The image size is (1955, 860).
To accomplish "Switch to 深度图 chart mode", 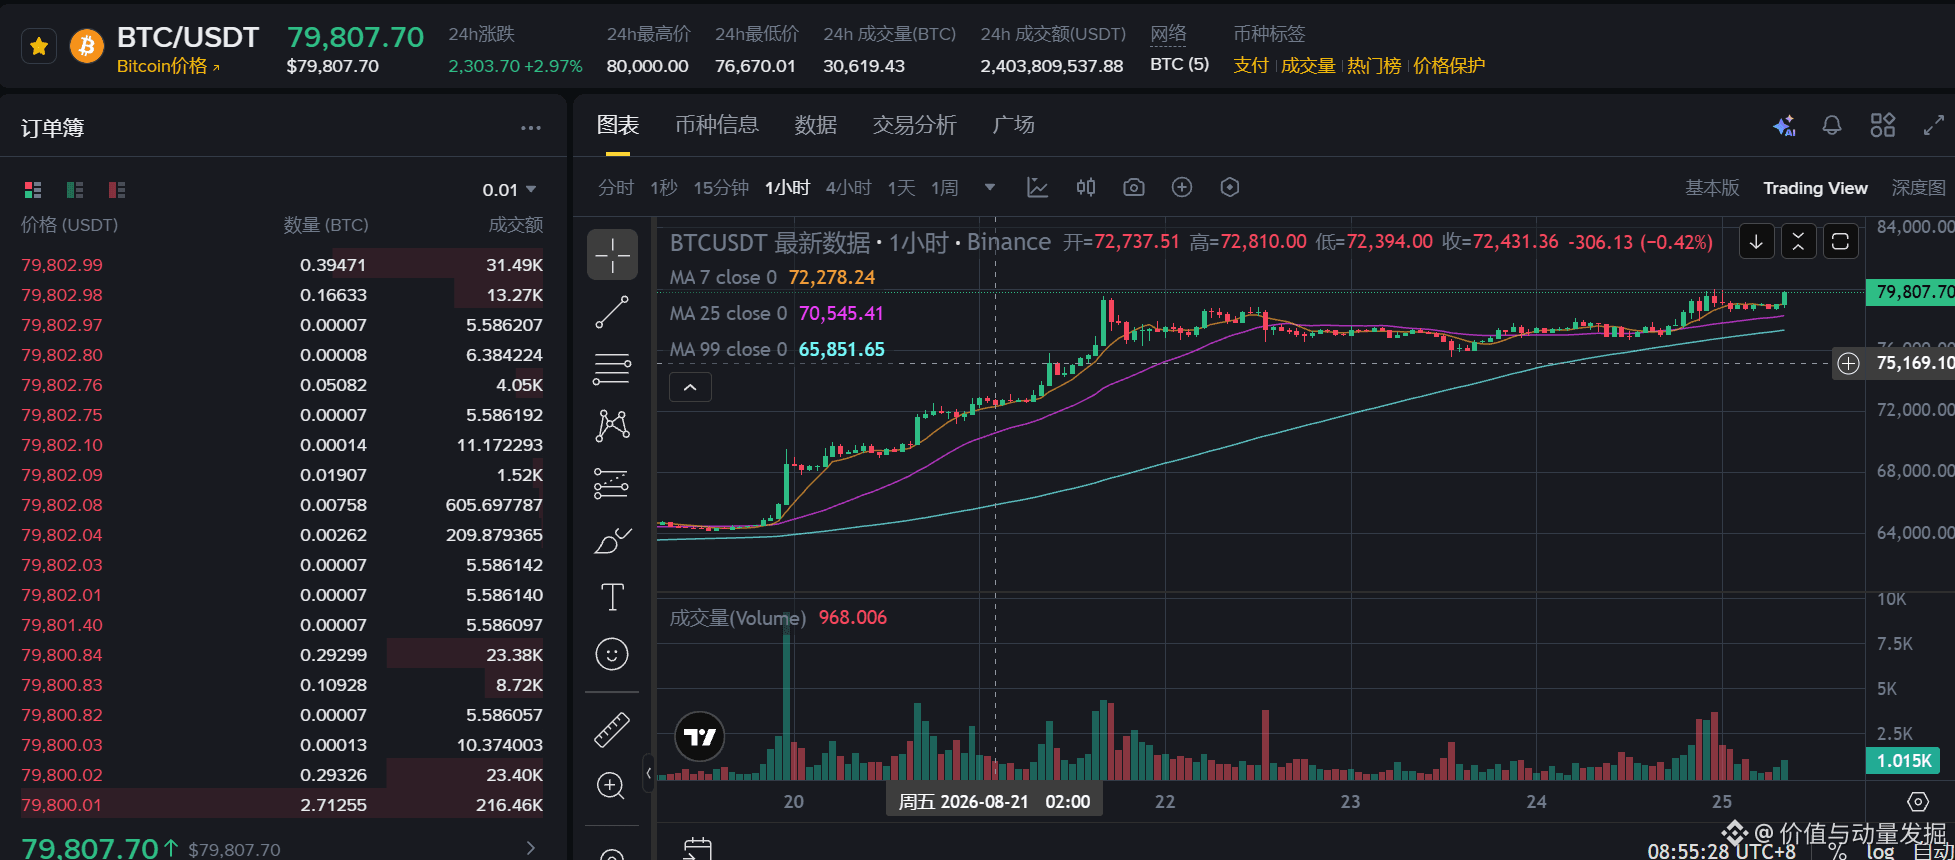I will (1919, 188).
